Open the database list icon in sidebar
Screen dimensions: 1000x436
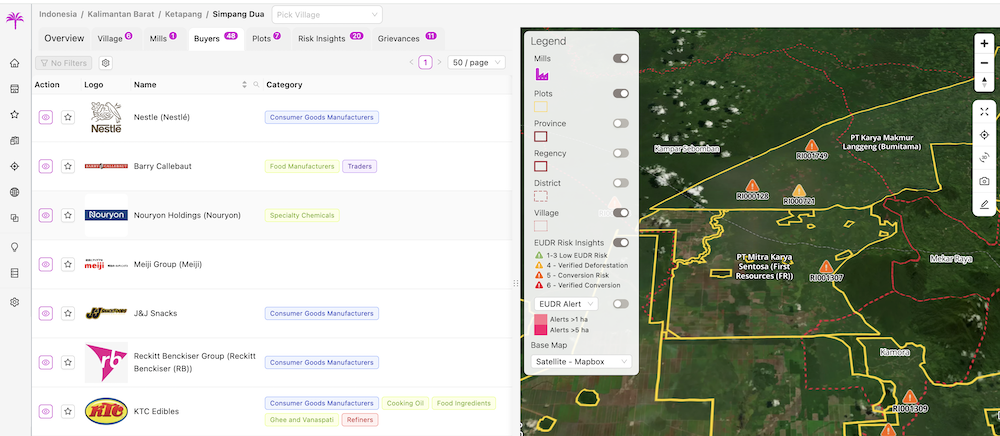(x=15, y=273)
